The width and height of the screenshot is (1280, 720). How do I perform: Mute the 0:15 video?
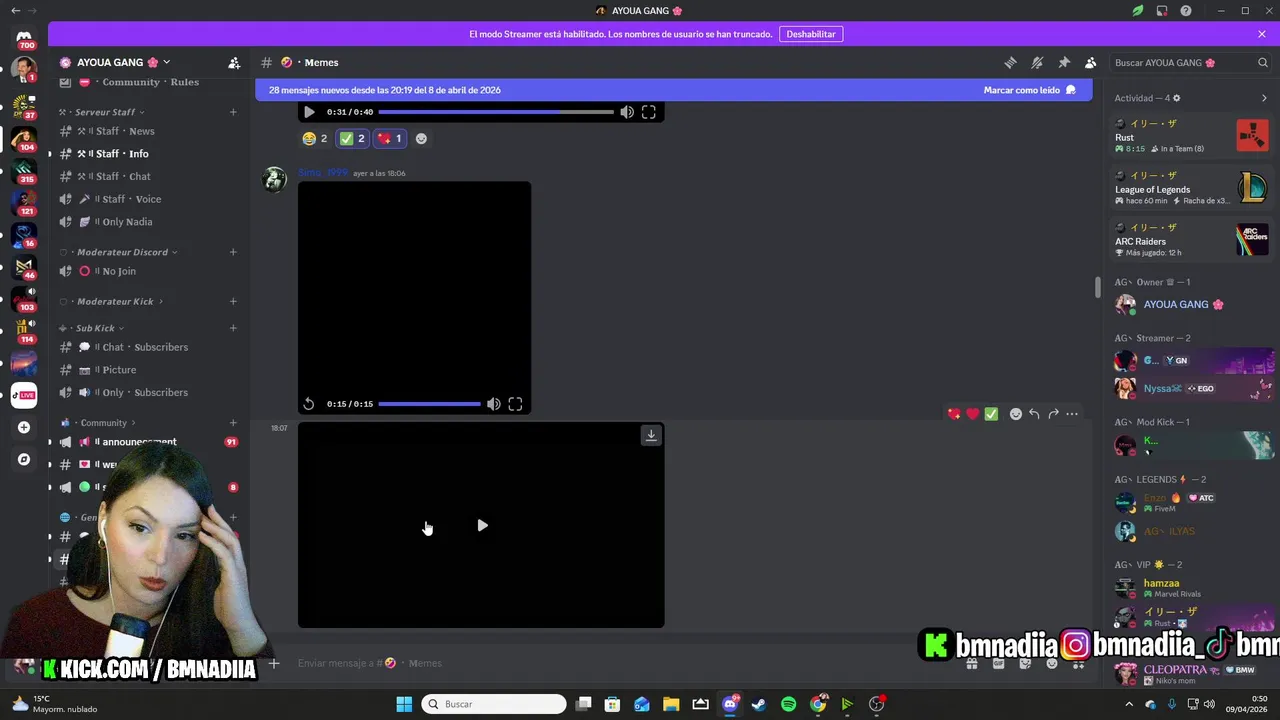(x=493, y=404)
